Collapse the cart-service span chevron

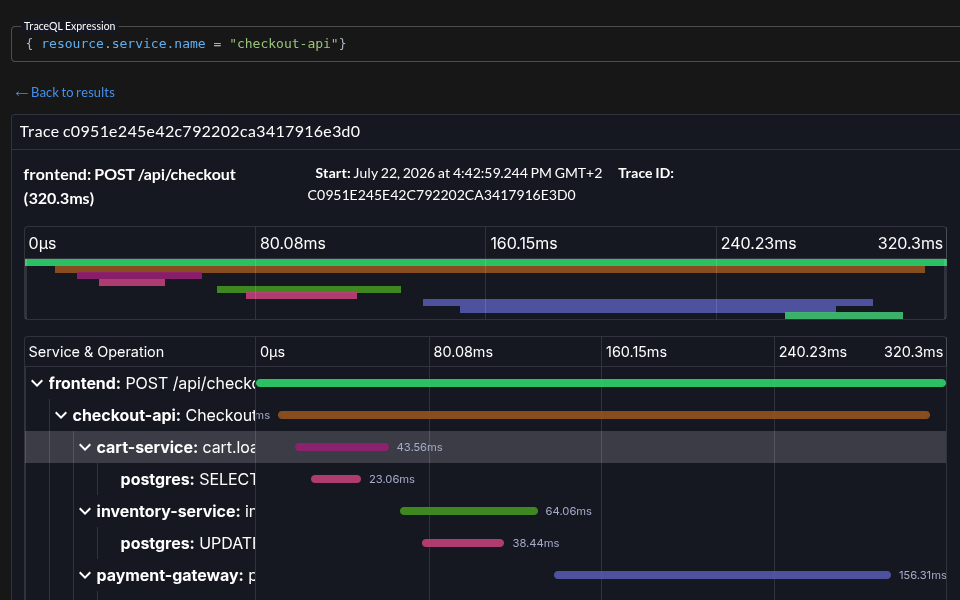[x=84, y=447]
